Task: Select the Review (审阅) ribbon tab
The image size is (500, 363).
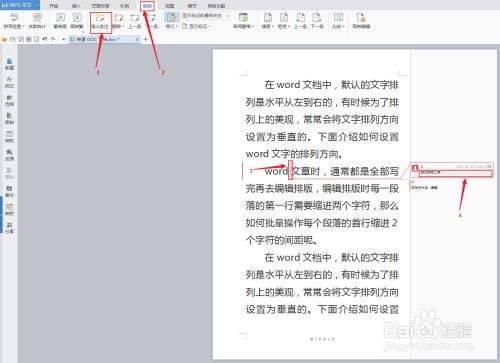Action: click(147, 6)
